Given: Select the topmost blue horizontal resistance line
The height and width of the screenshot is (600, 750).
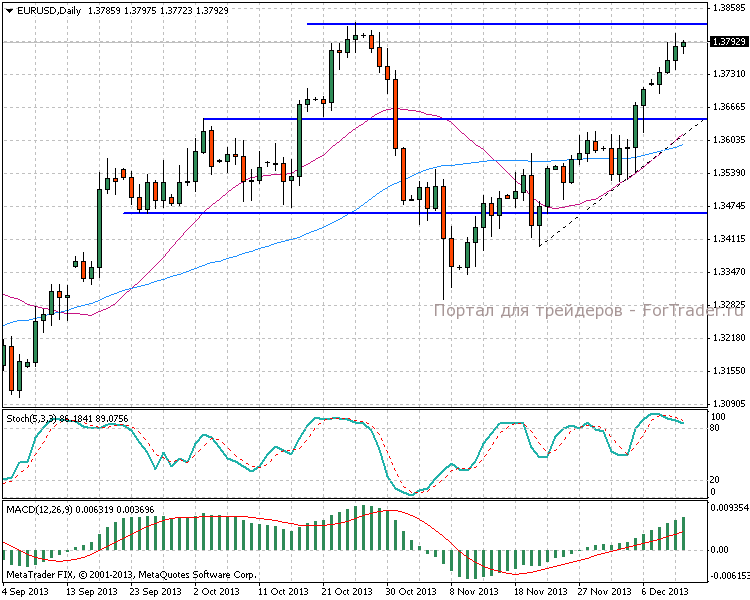Looking at the screenshot, I should [x=500, y=23].
